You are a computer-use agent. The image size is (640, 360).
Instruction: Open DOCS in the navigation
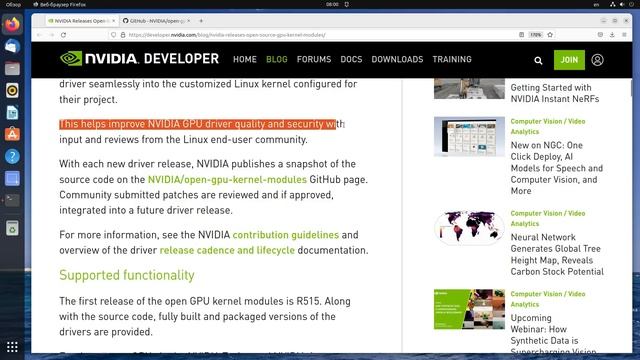click(351, 60)
